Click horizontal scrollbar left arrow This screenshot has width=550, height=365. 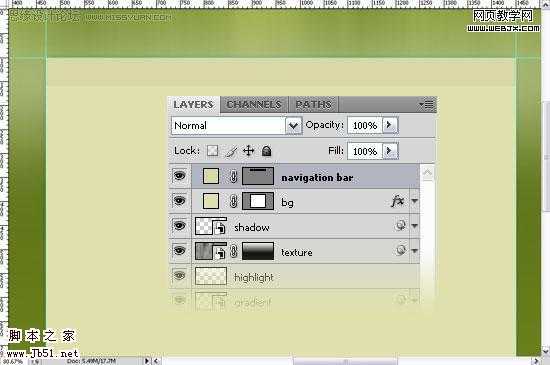click(x=156, y=361)
